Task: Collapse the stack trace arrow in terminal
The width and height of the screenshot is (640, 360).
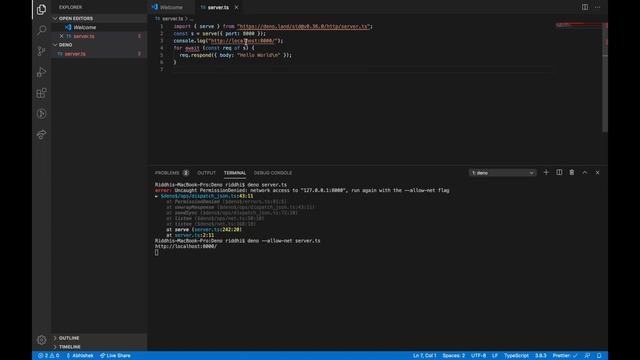Action: click(x=156, y=196)
